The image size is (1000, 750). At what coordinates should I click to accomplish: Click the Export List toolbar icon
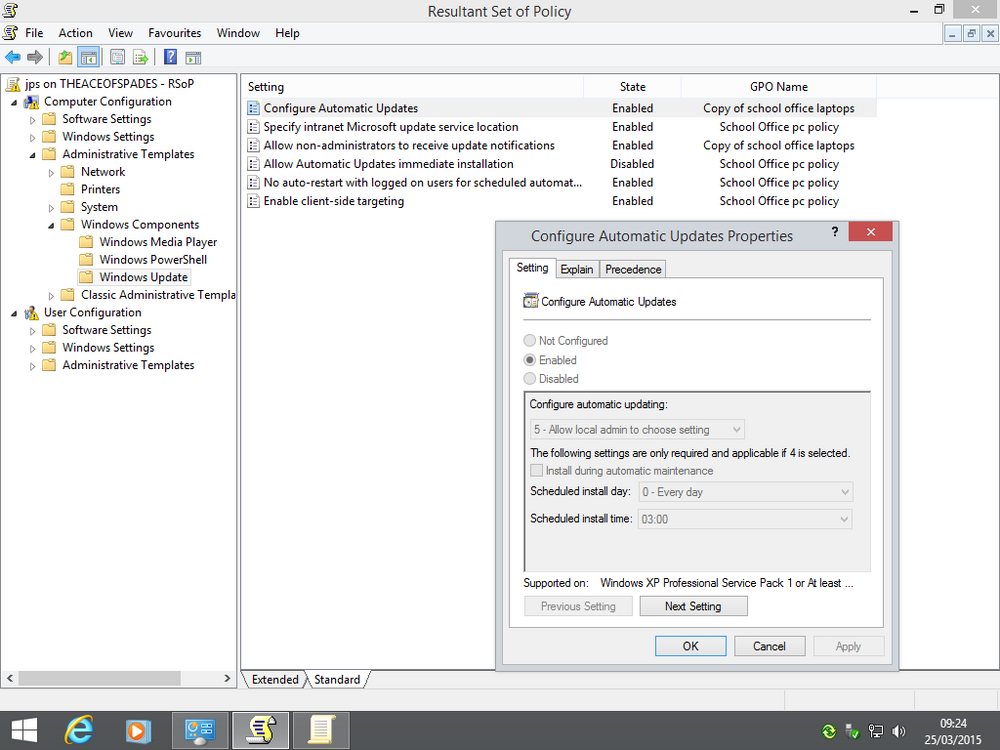140,57
